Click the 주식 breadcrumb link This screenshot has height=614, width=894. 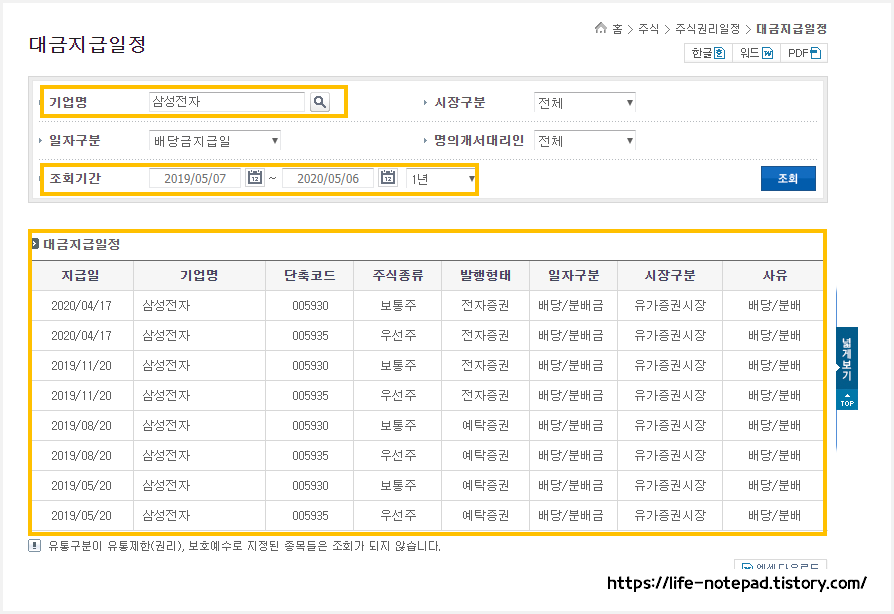point(648,29)
